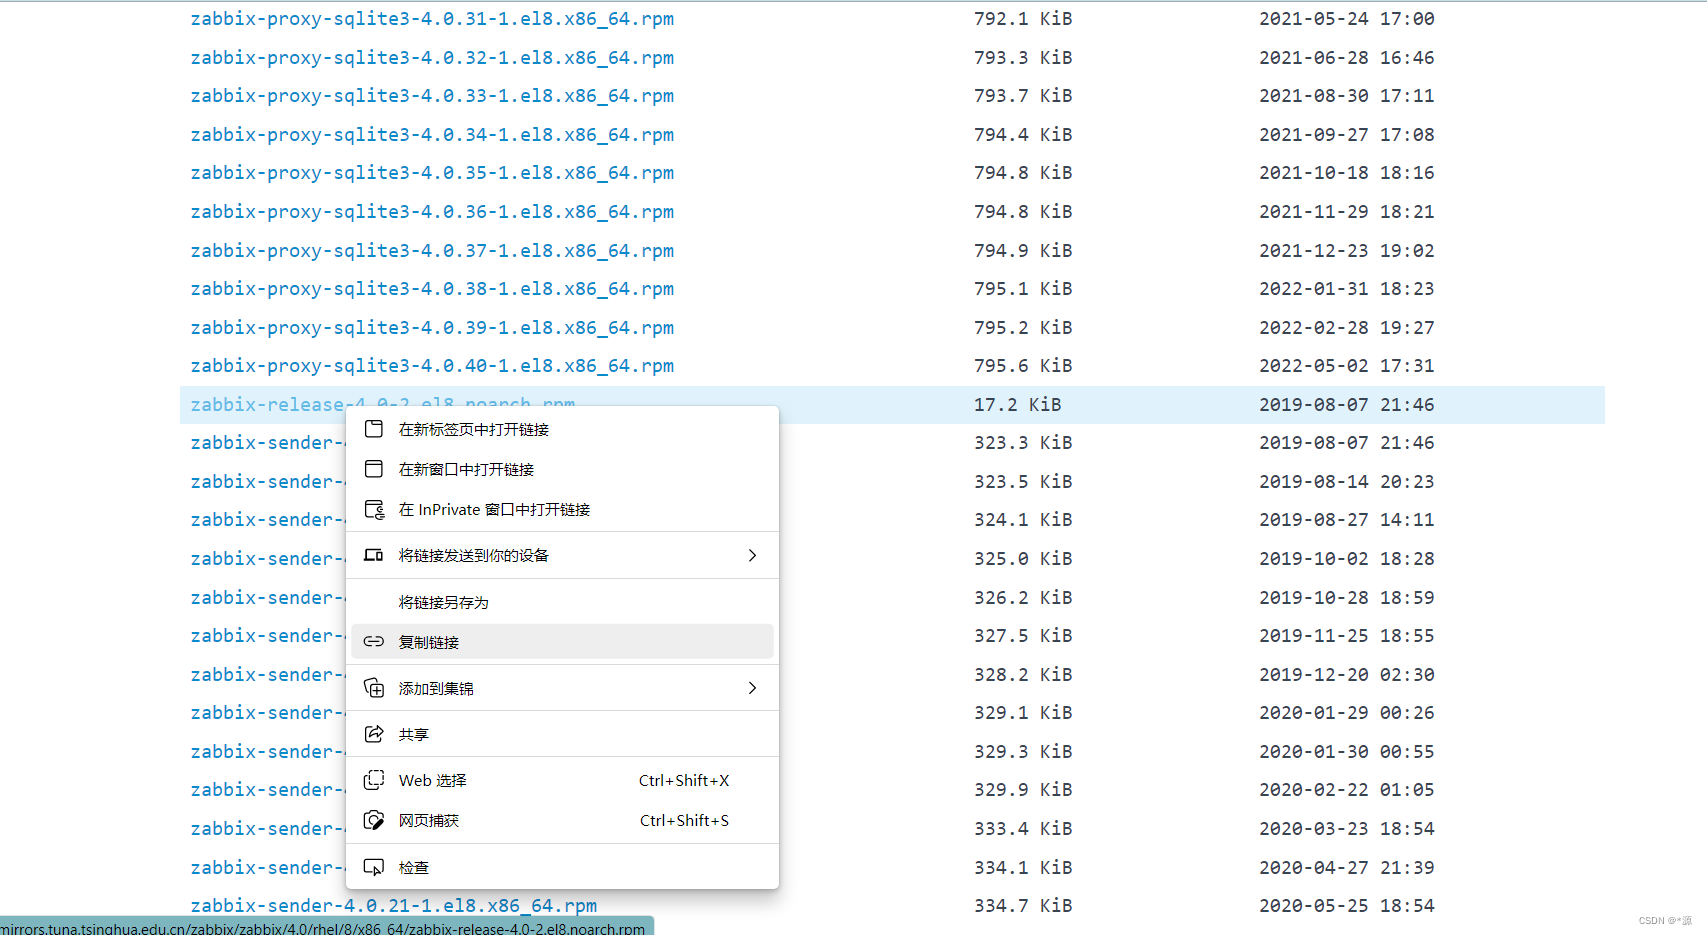Viewport: 1707px width, 935px height.
Task: Select the share icon in context menu
Action: pos(373,733)
